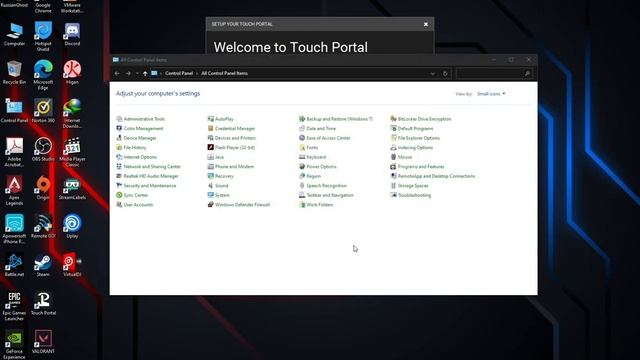Open Network and Sharing Center

coord(149,167)
